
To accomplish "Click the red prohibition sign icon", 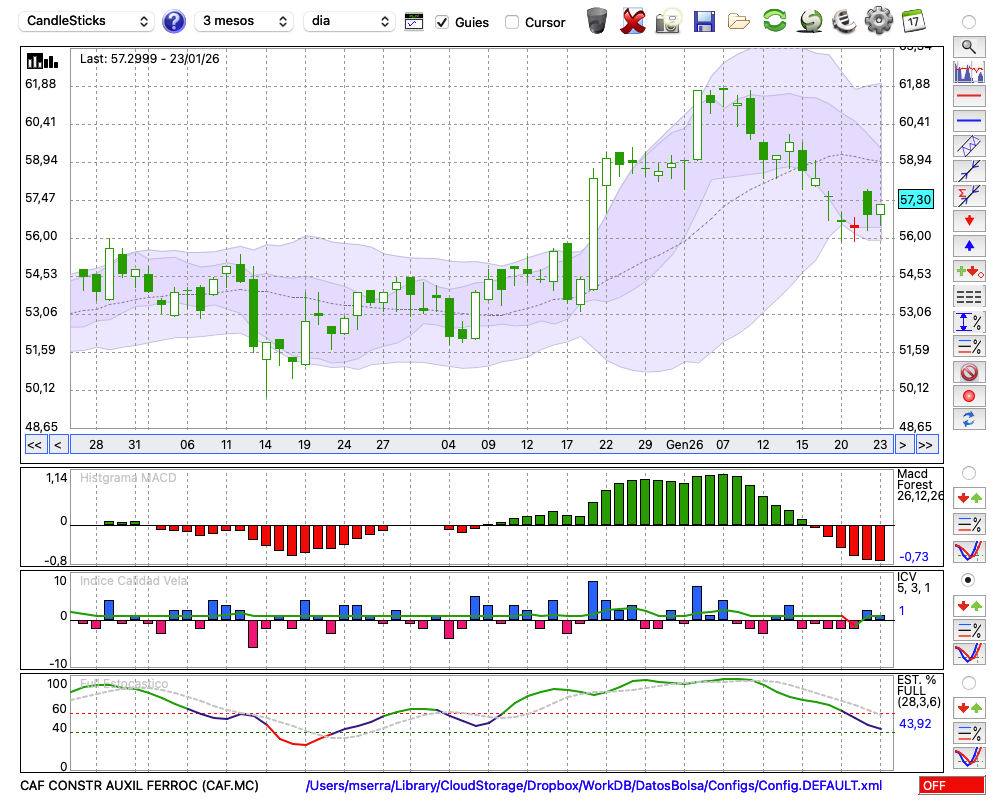I will tap(968, 372).
